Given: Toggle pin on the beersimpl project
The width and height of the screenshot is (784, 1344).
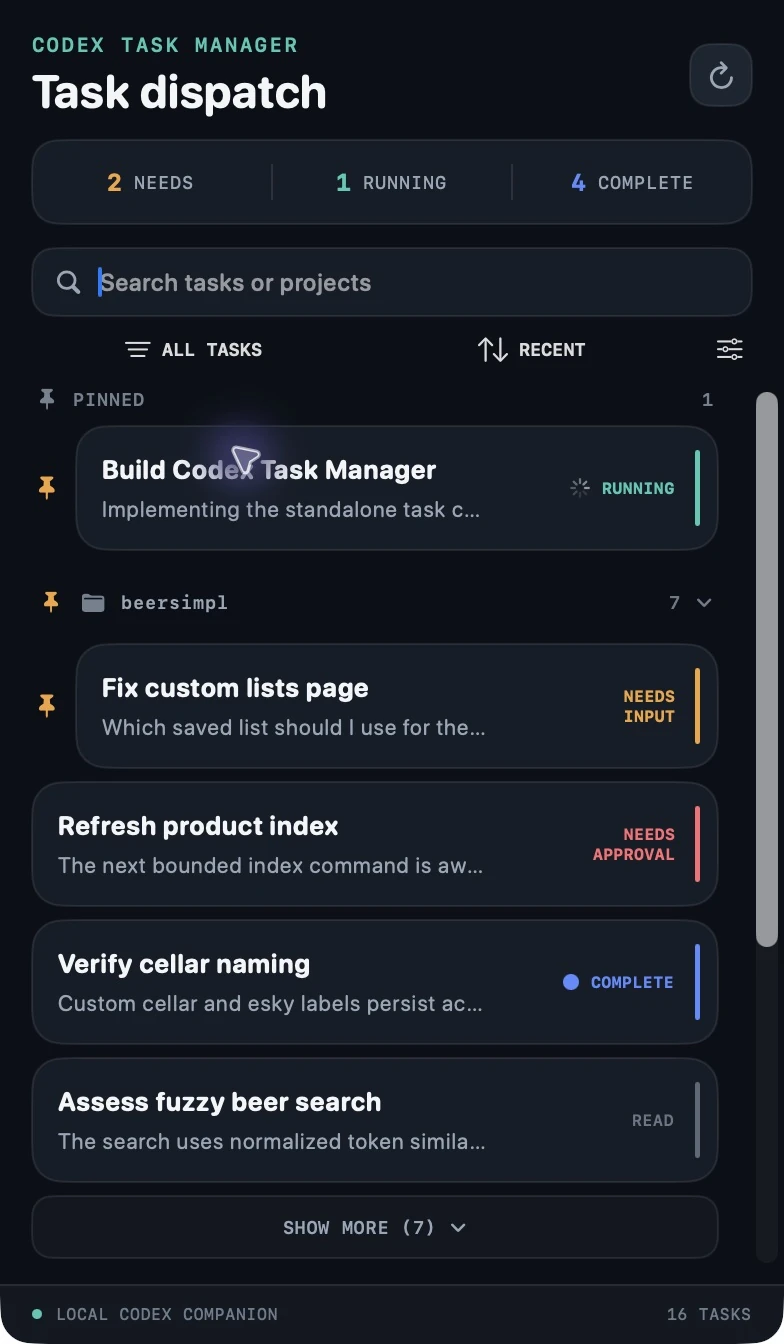Looking at the screenshot, I should 51,602.
